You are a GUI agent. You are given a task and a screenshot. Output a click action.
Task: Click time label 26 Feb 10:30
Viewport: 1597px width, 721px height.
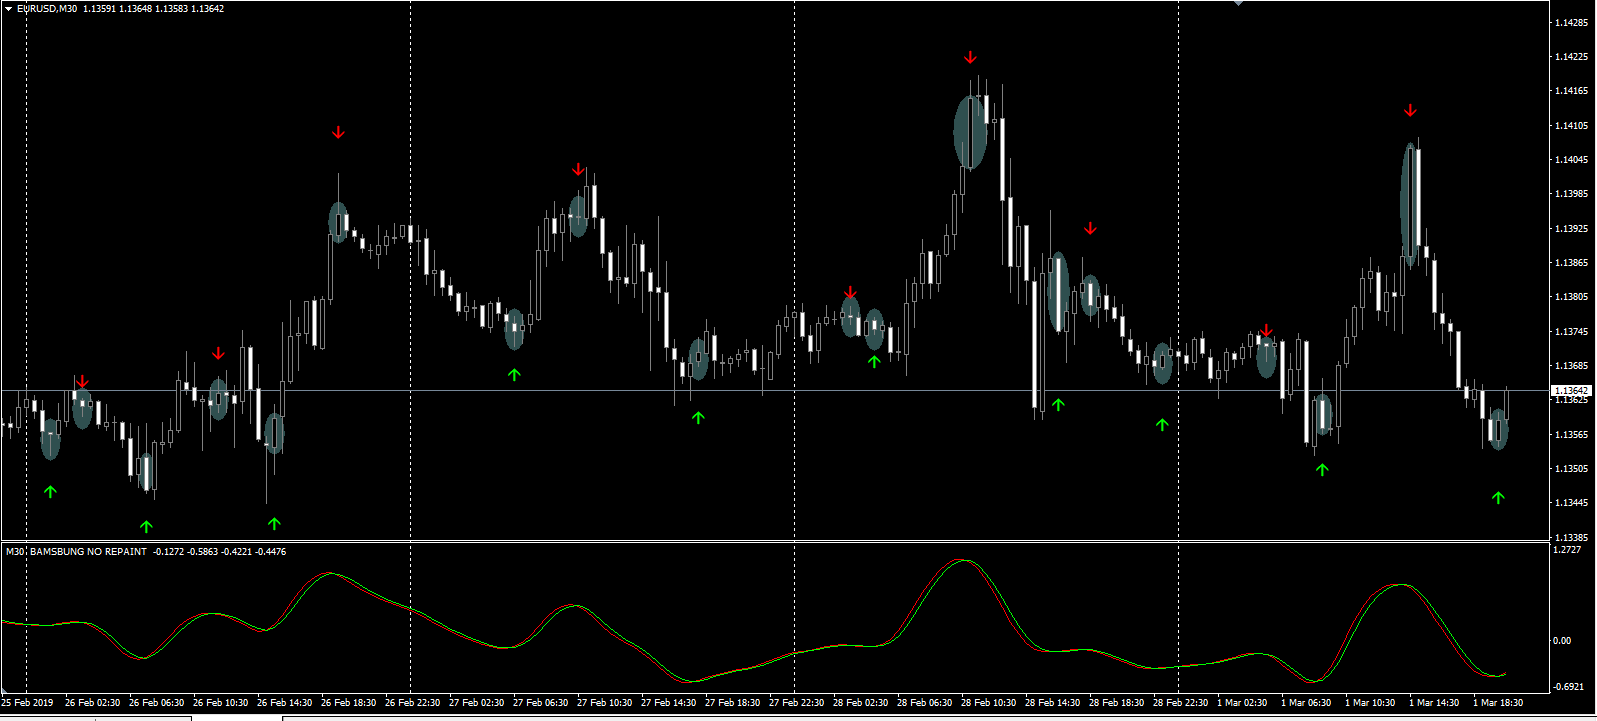[x=220, y=703]
